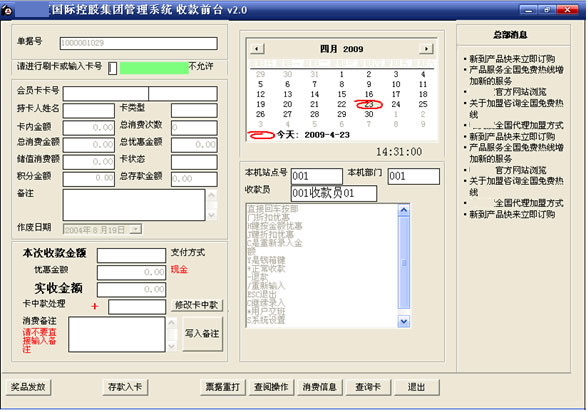Go to previous month in calendar

click(x=257, y=49)
